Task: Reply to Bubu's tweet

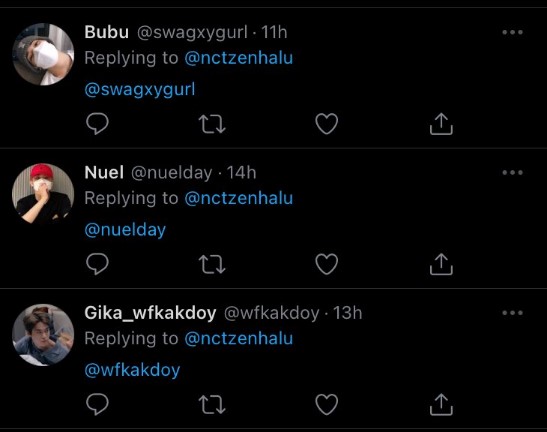Action: point(97,124)
